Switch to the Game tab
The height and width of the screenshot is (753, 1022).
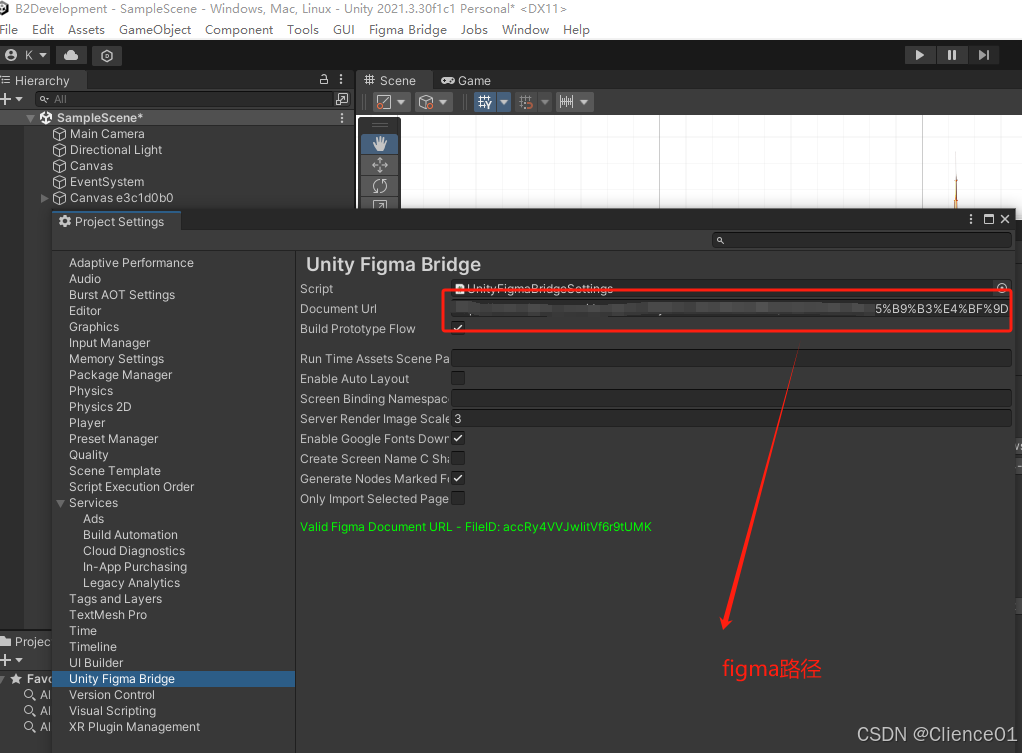tap(465, 80)
